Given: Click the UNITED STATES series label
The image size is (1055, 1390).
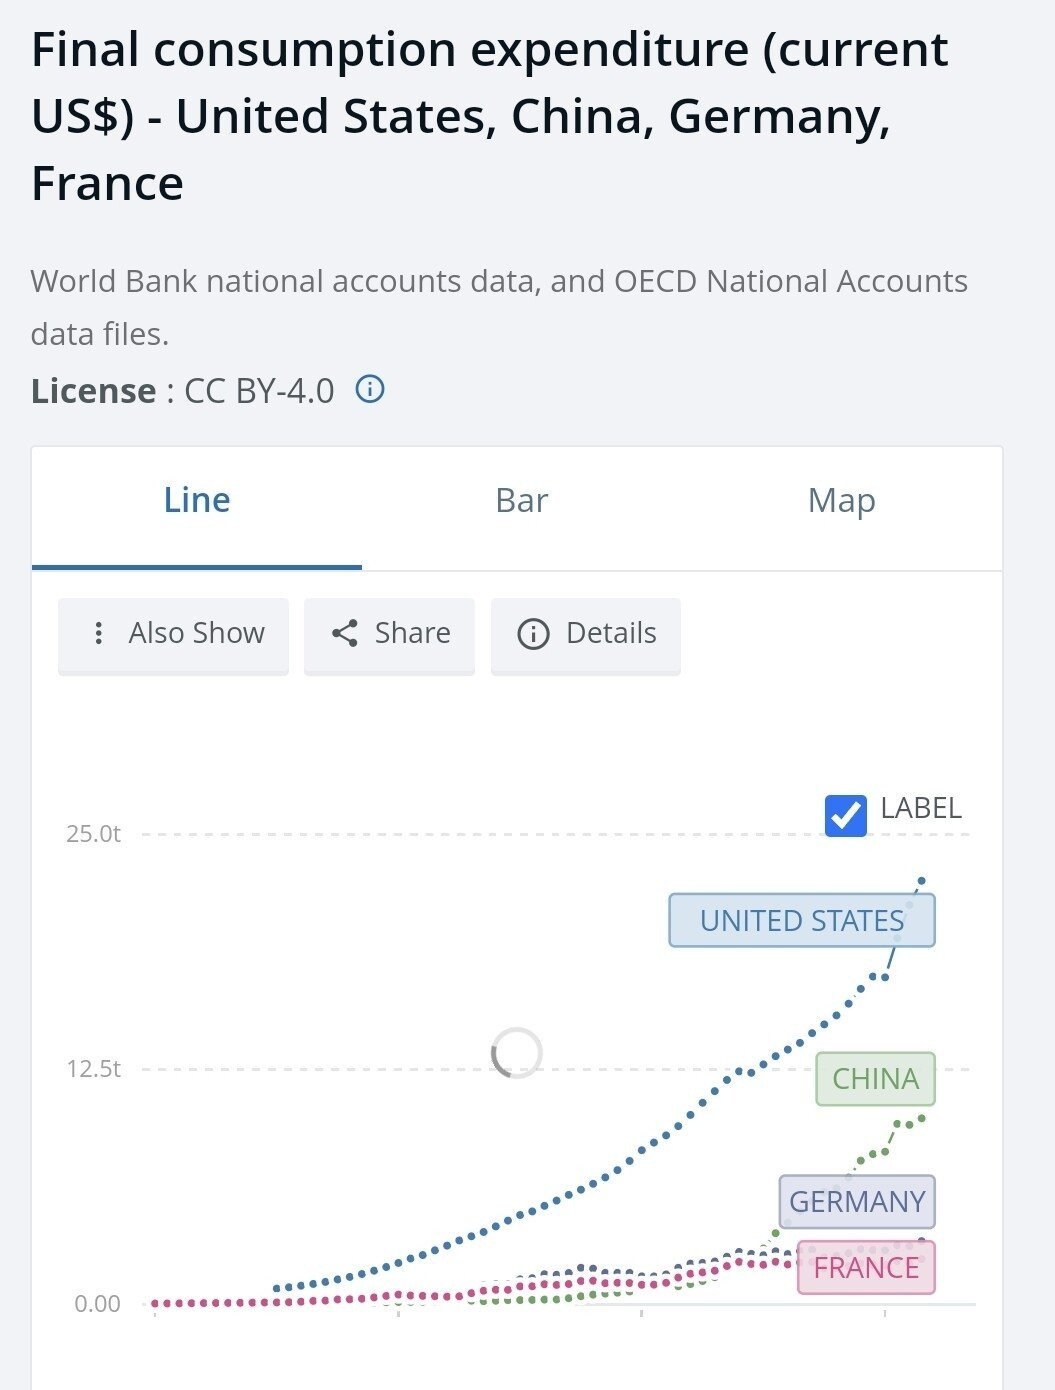Looking at the screenshot, I should [x=801, y=920].
